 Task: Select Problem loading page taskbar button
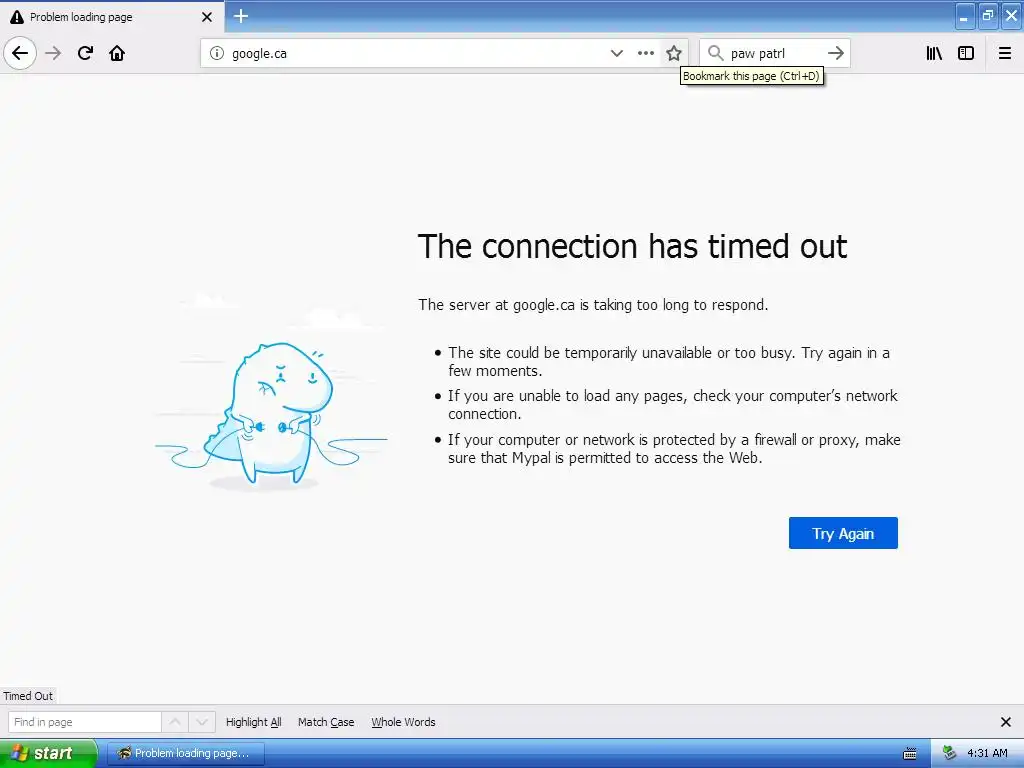pyautogui.click(x=185, y=753)
